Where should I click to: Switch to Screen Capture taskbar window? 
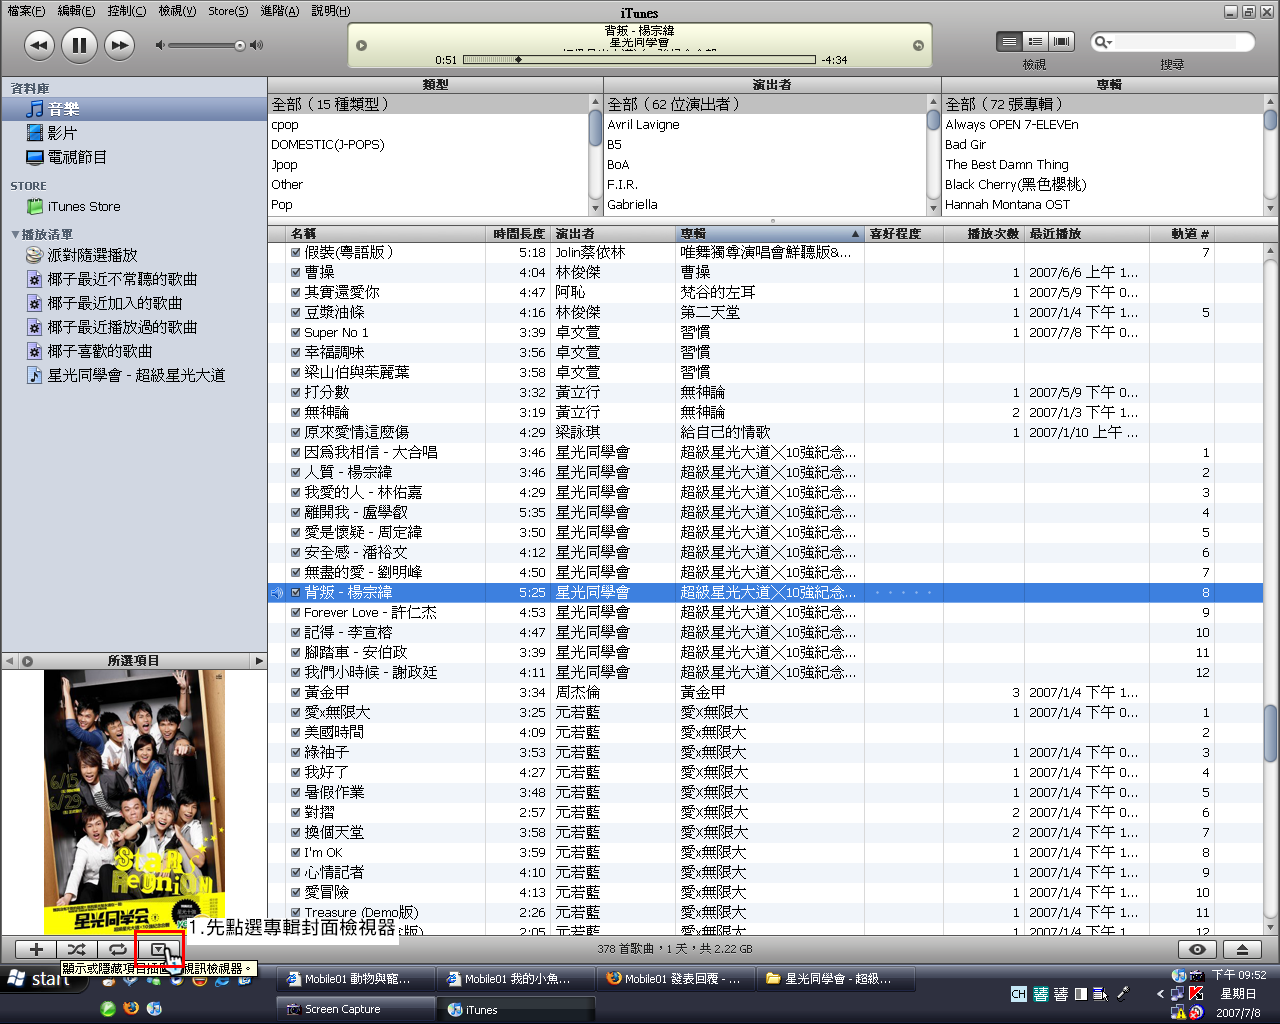point(355,1009)
